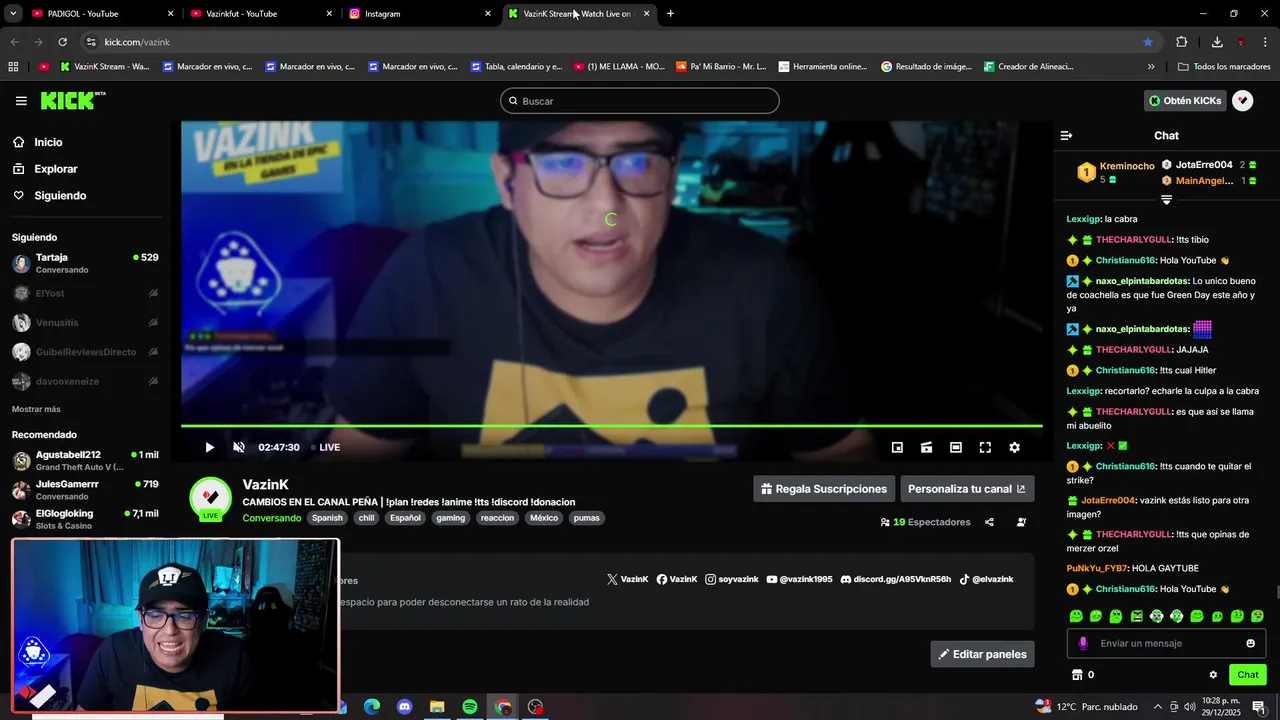
Task: Focus the Enviar un mensaje field
Action: 1166,643
